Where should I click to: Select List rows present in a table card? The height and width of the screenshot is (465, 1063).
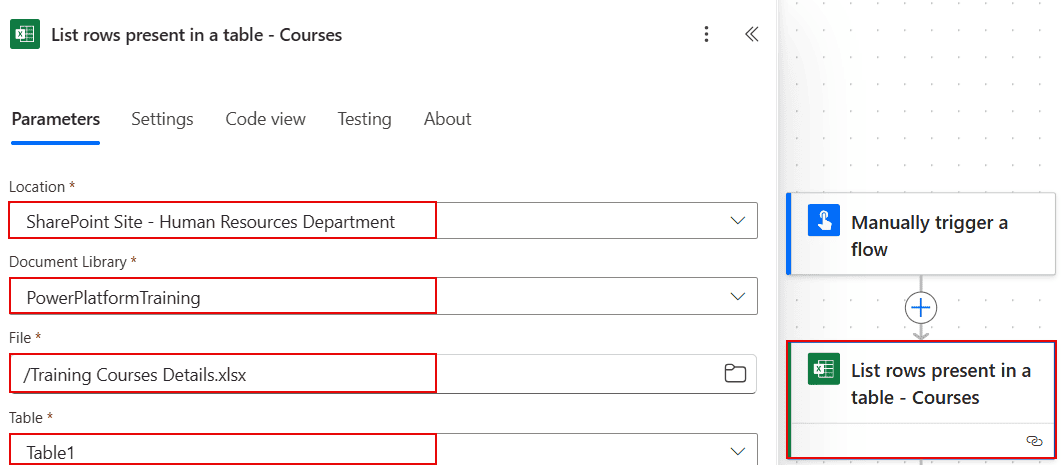coord(921,399)
